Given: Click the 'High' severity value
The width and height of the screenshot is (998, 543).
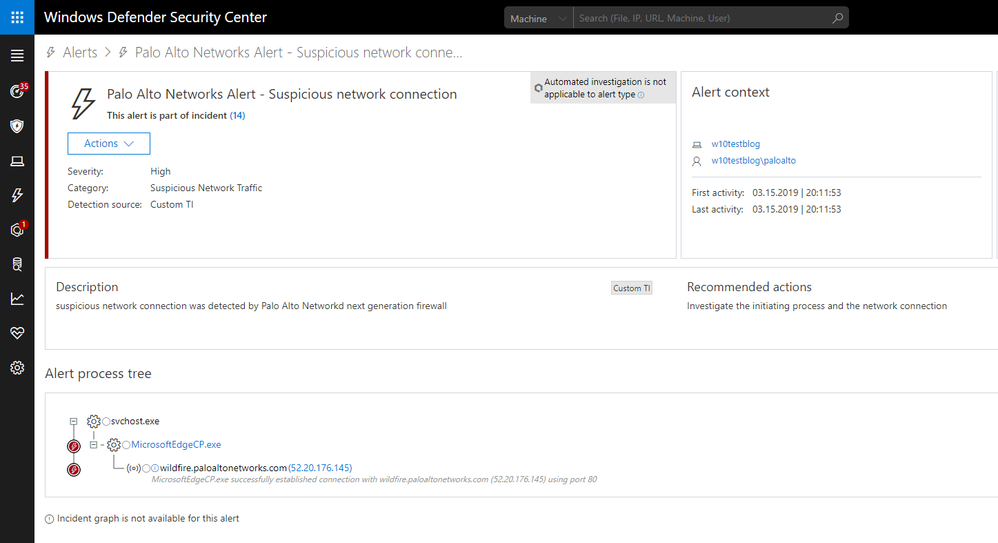Looking at the screenshot, I should 160,171.
